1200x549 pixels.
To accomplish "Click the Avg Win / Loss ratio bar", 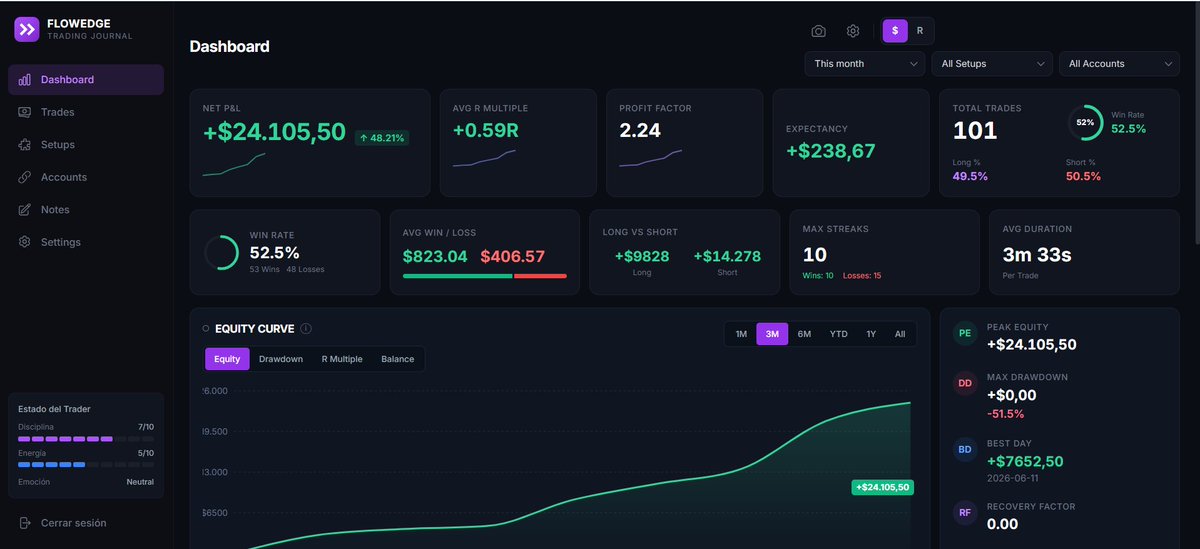I will click(x=485, y=276).
